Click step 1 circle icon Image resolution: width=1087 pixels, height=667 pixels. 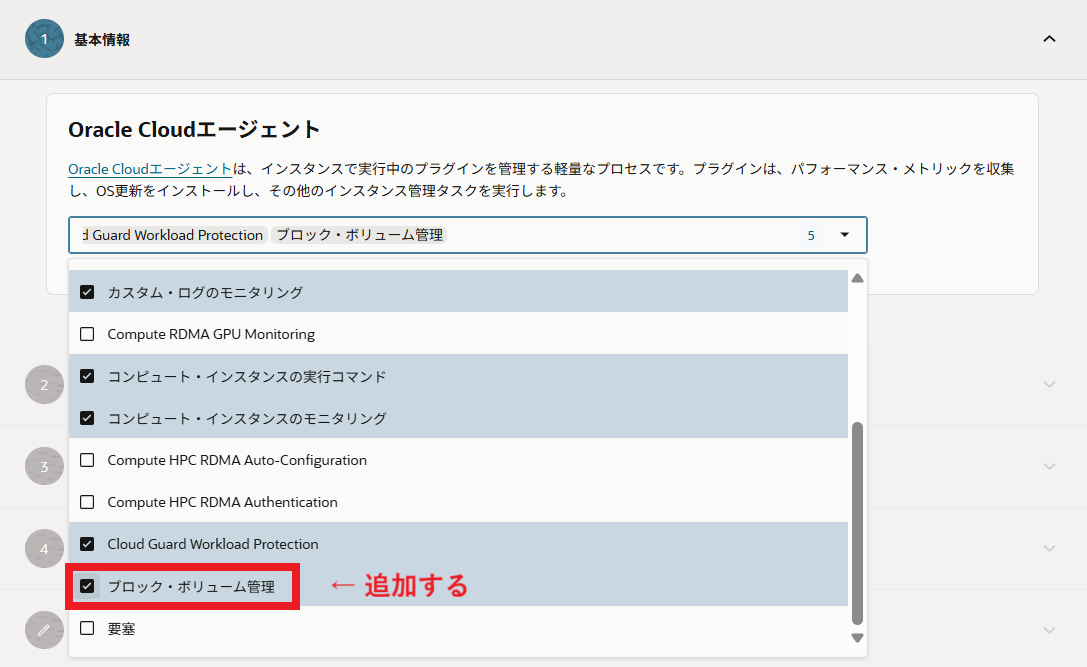44,39
